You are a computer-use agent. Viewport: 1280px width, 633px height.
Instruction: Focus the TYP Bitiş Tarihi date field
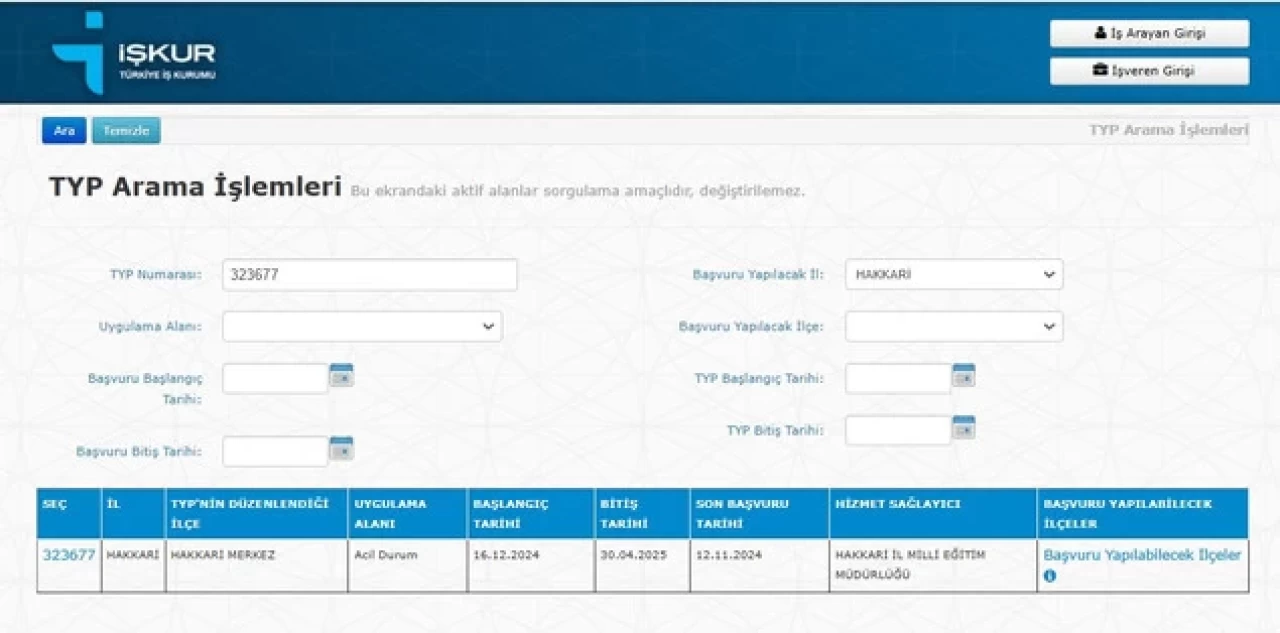[897, 430]
